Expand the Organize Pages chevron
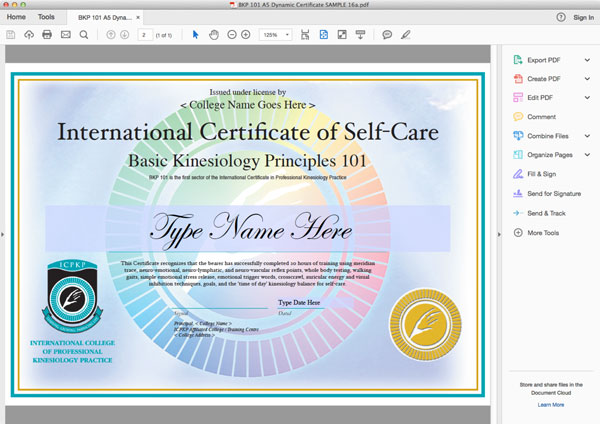The width and height of the screenshot is (600, 424). click(x=587, y=155)
